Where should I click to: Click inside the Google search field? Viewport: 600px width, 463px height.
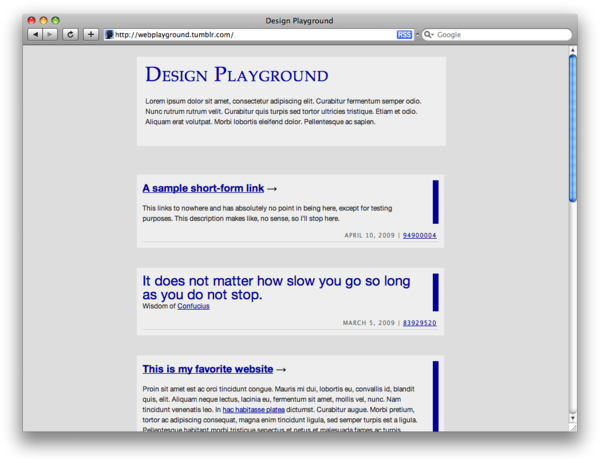click(x=500, y=34)
